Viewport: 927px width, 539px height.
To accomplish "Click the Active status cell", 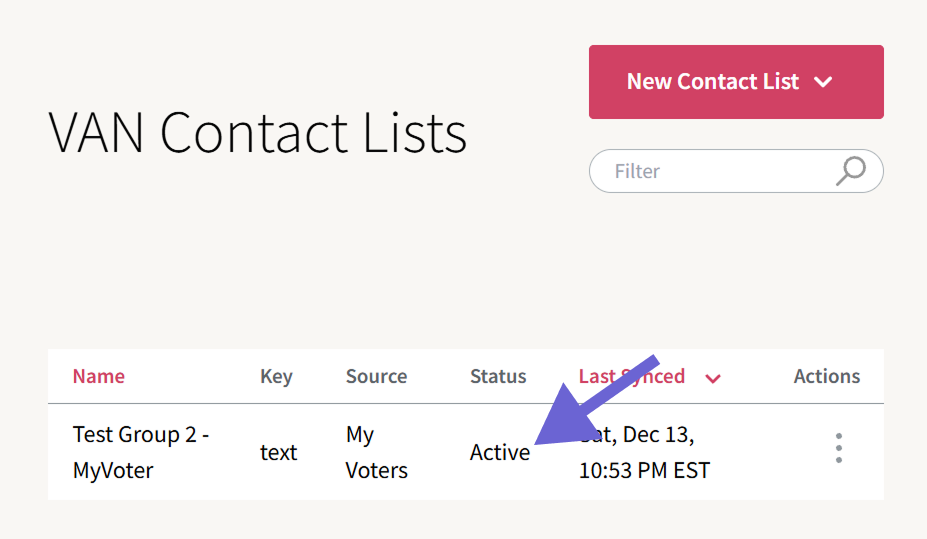I will [499, 452].
